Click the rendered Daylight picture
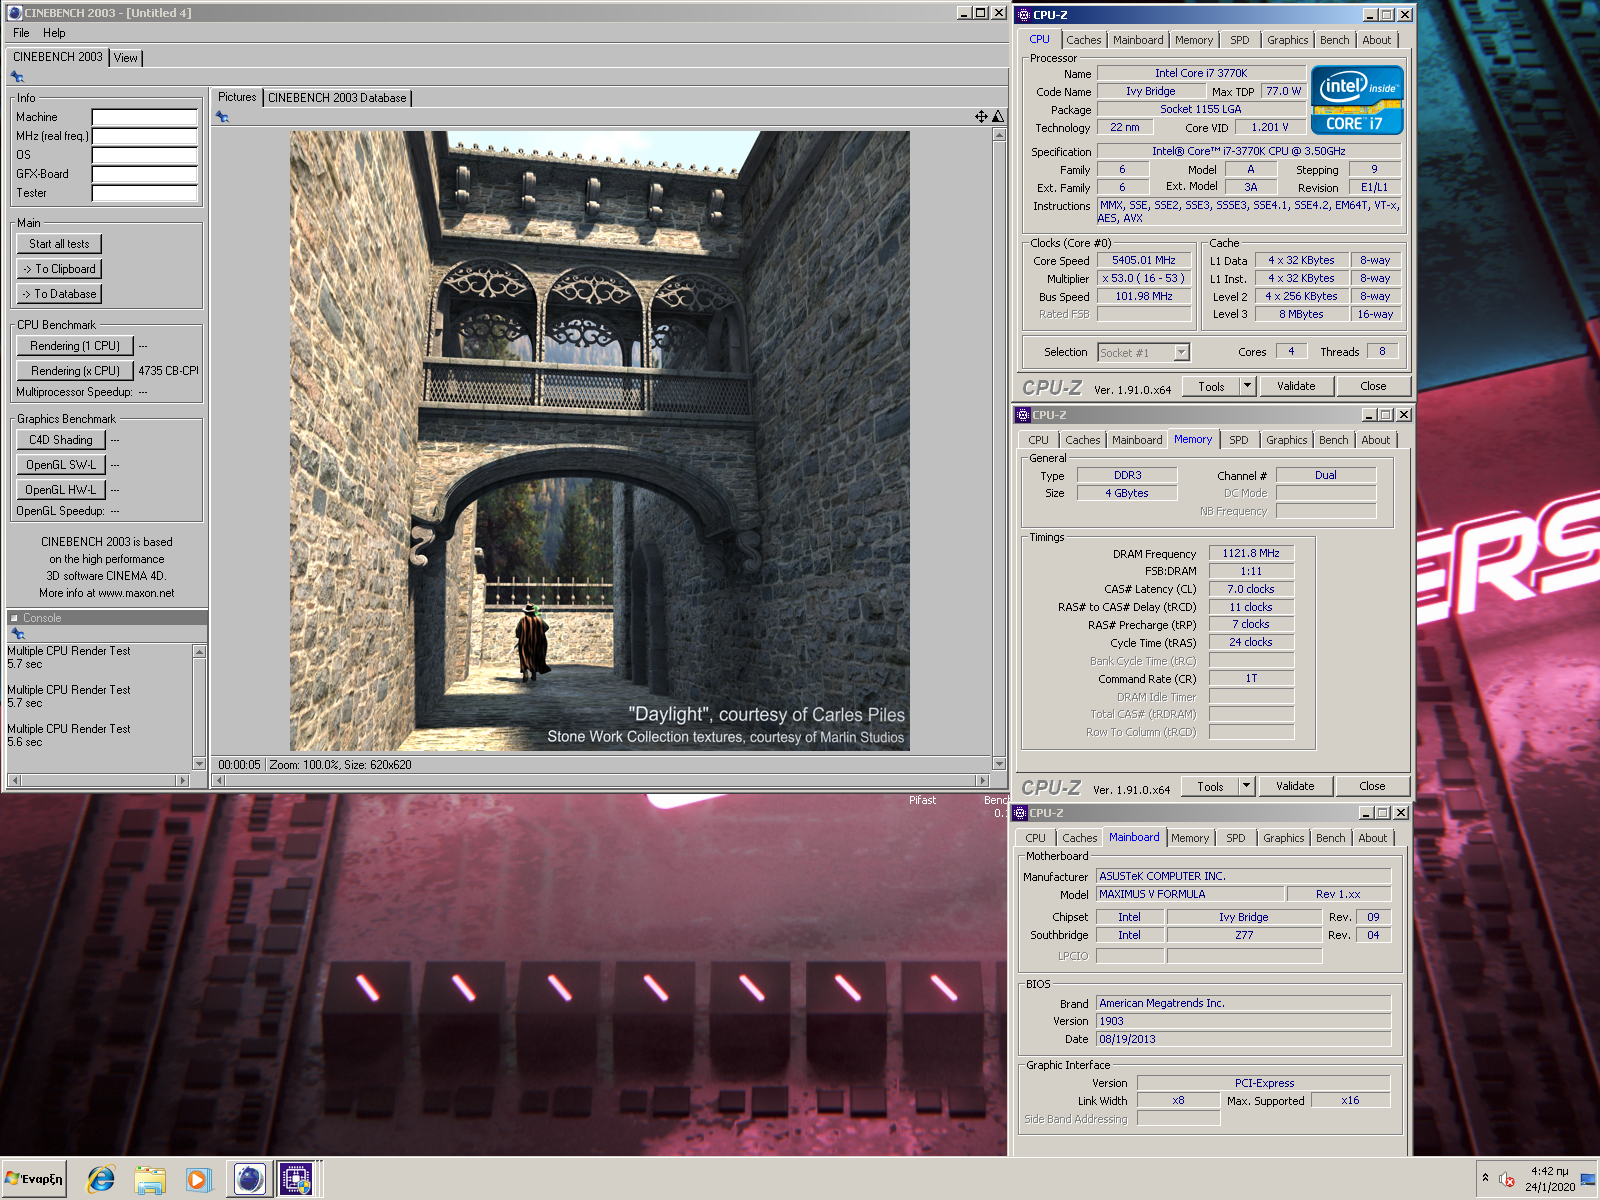Viewport: 1600px width, 1200px height. point(600,441)
